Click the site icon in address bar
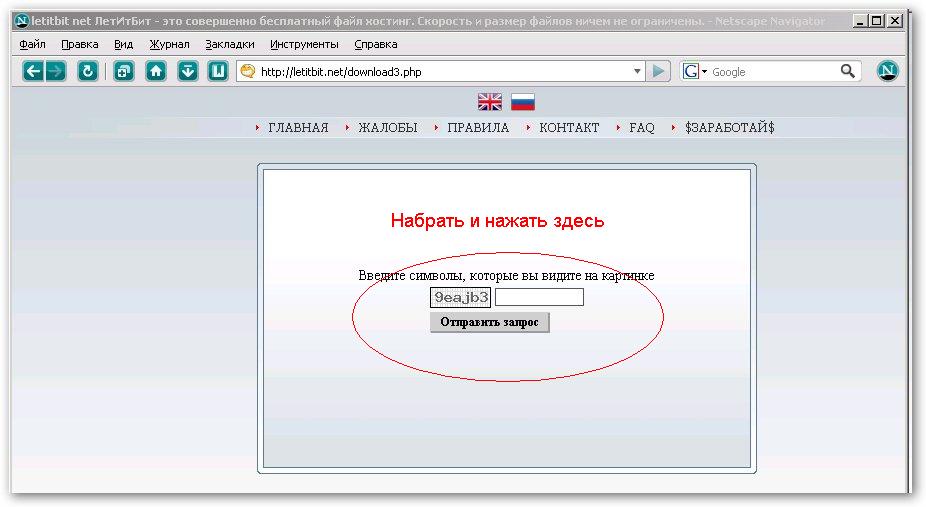 [x=248, y=71]
